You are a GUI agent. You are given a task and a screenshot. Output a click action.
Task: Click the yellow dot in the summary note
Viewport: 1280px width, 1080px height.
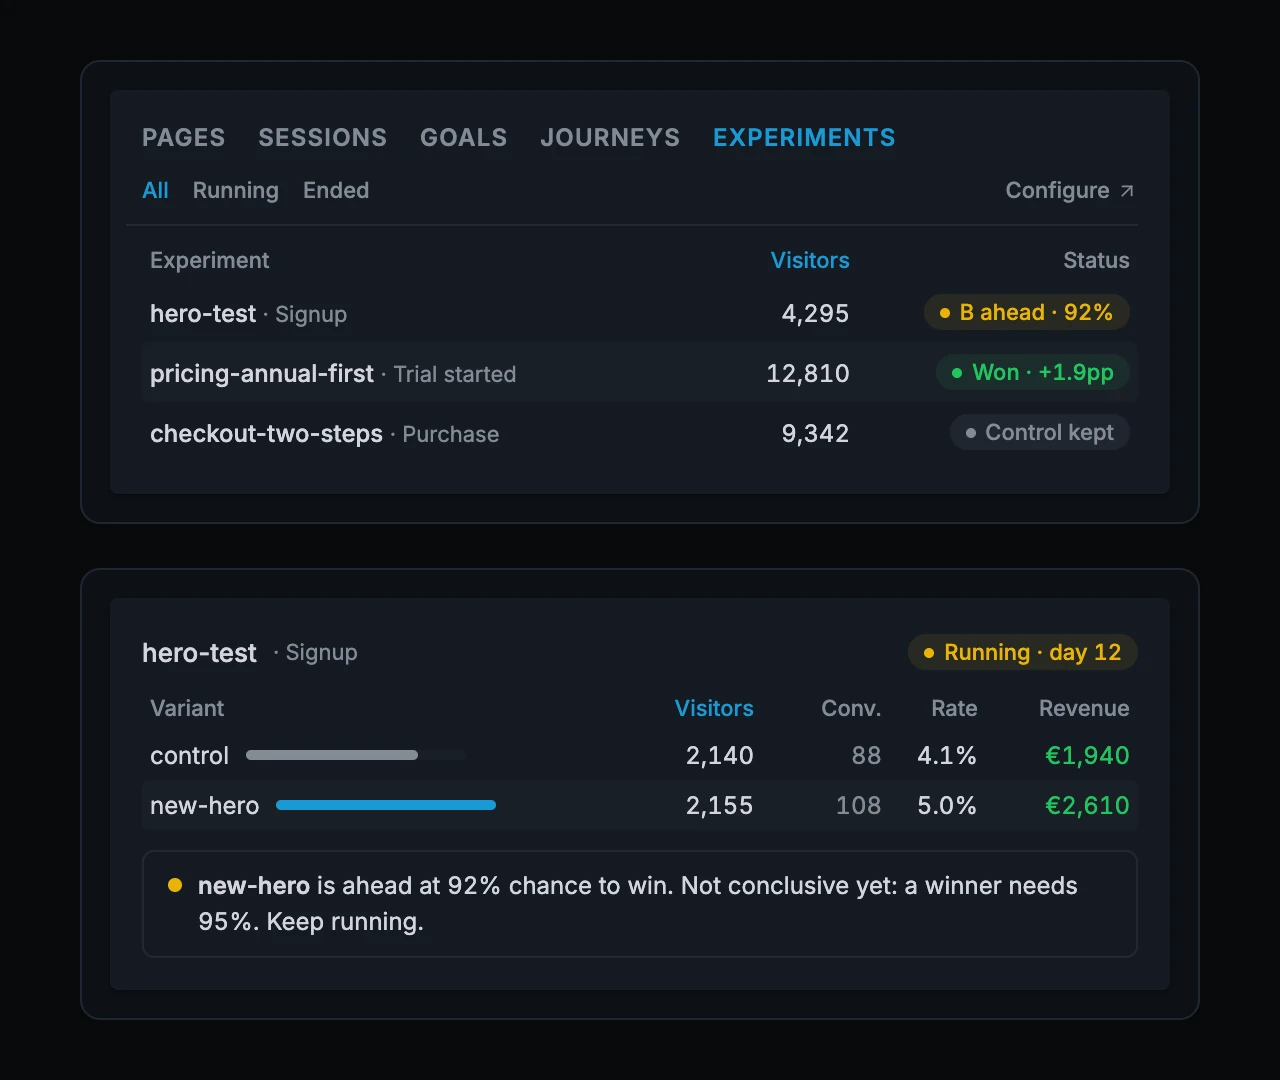[x=175, y=885]
